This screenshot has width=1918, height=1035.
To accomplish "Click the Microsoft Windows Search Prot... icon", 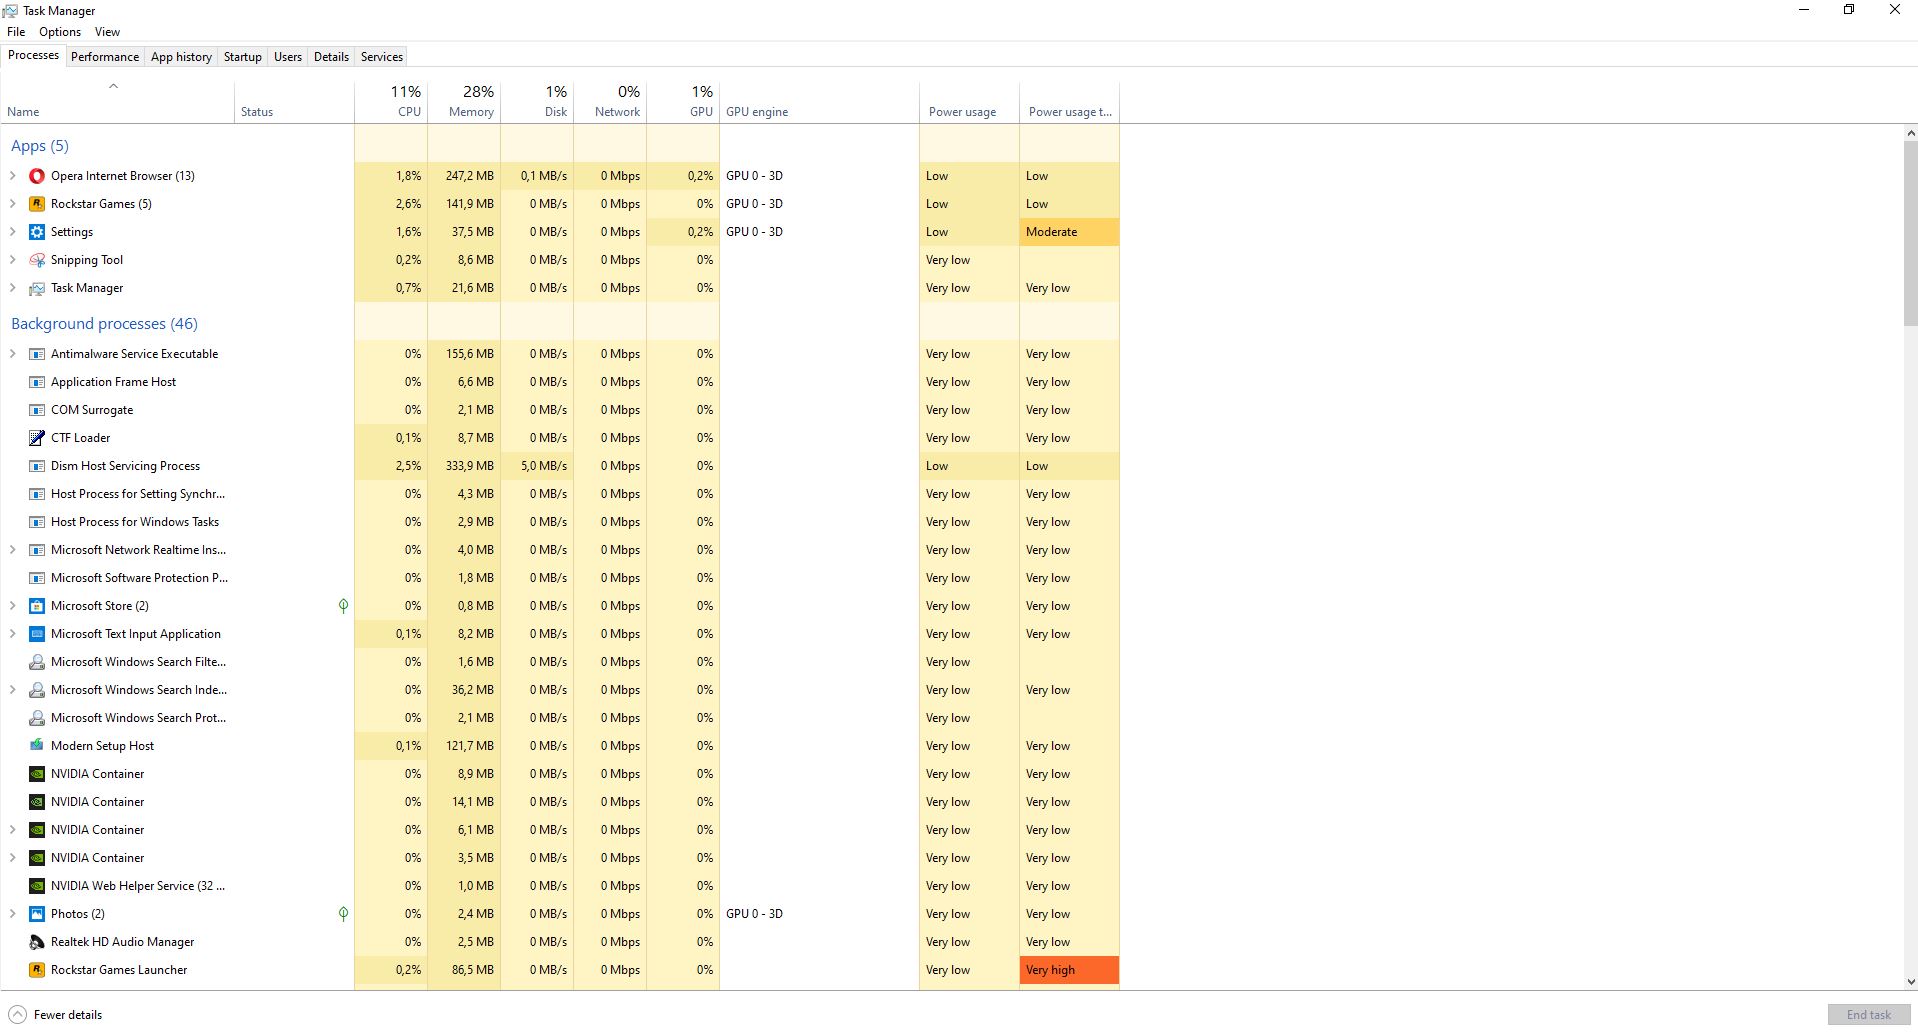I will 37,718.
